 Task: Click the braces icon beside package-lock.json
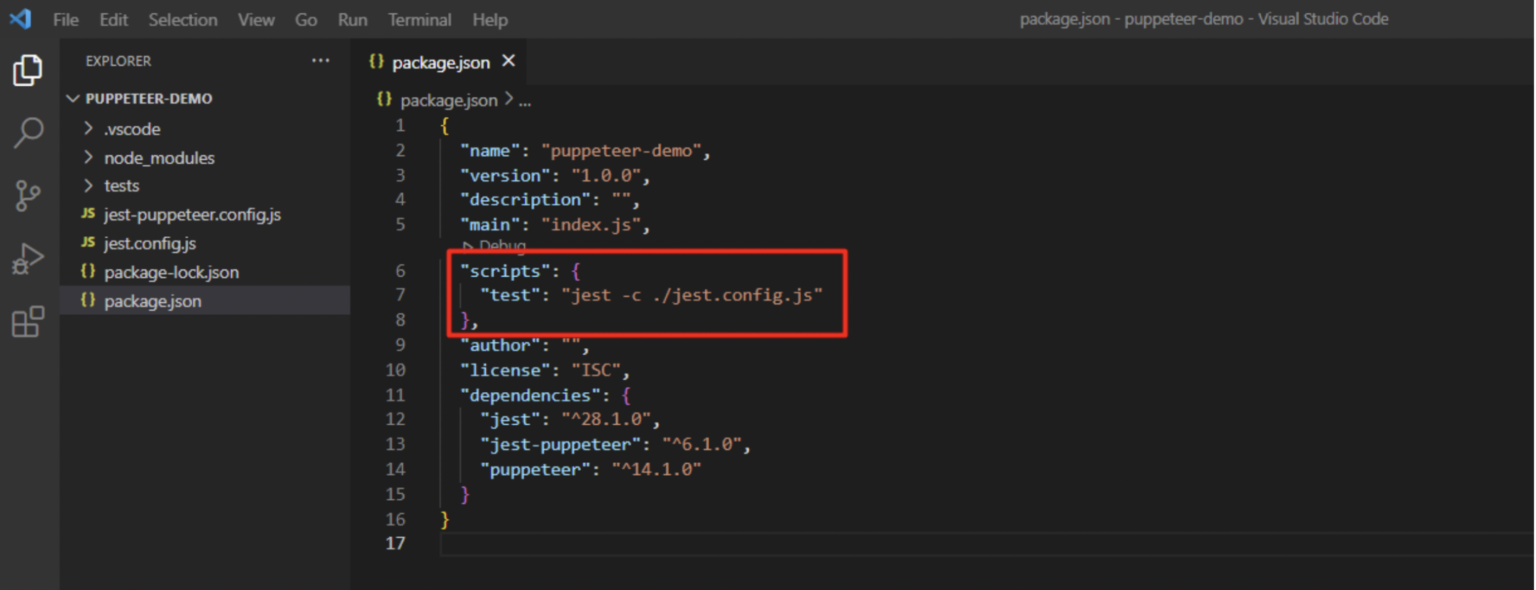[x=87, y=271]
